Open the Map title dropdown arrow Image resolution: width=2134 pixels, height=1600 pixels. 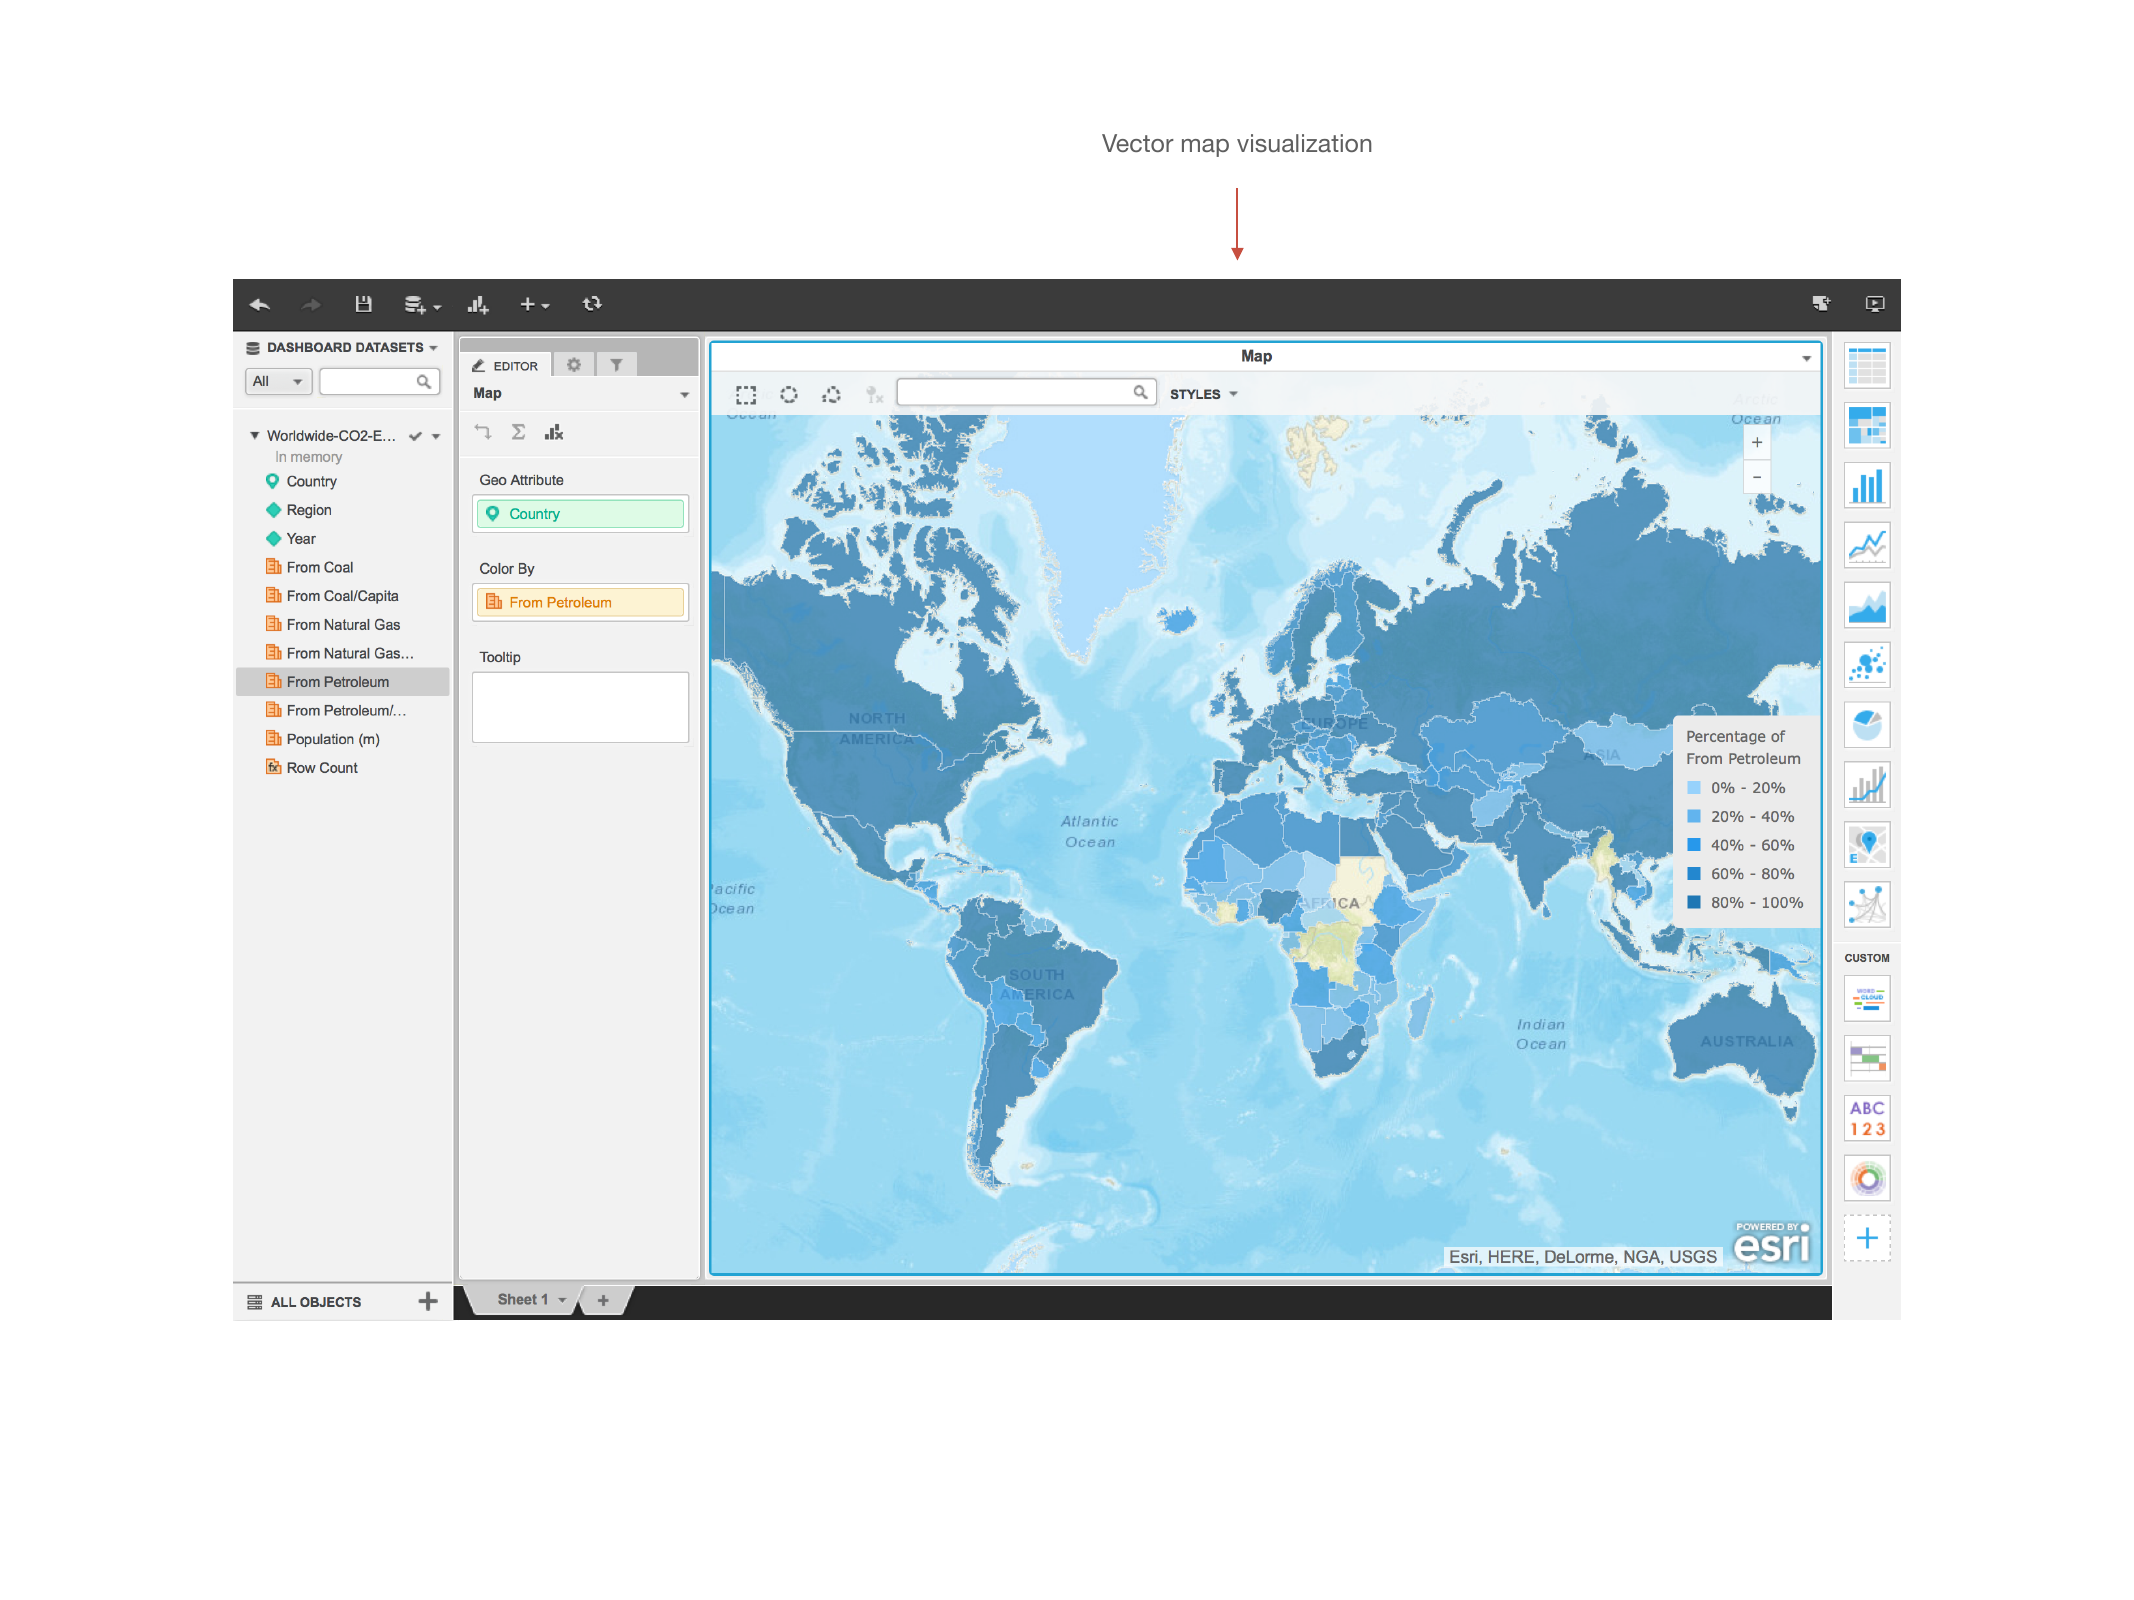point(1806,357)
